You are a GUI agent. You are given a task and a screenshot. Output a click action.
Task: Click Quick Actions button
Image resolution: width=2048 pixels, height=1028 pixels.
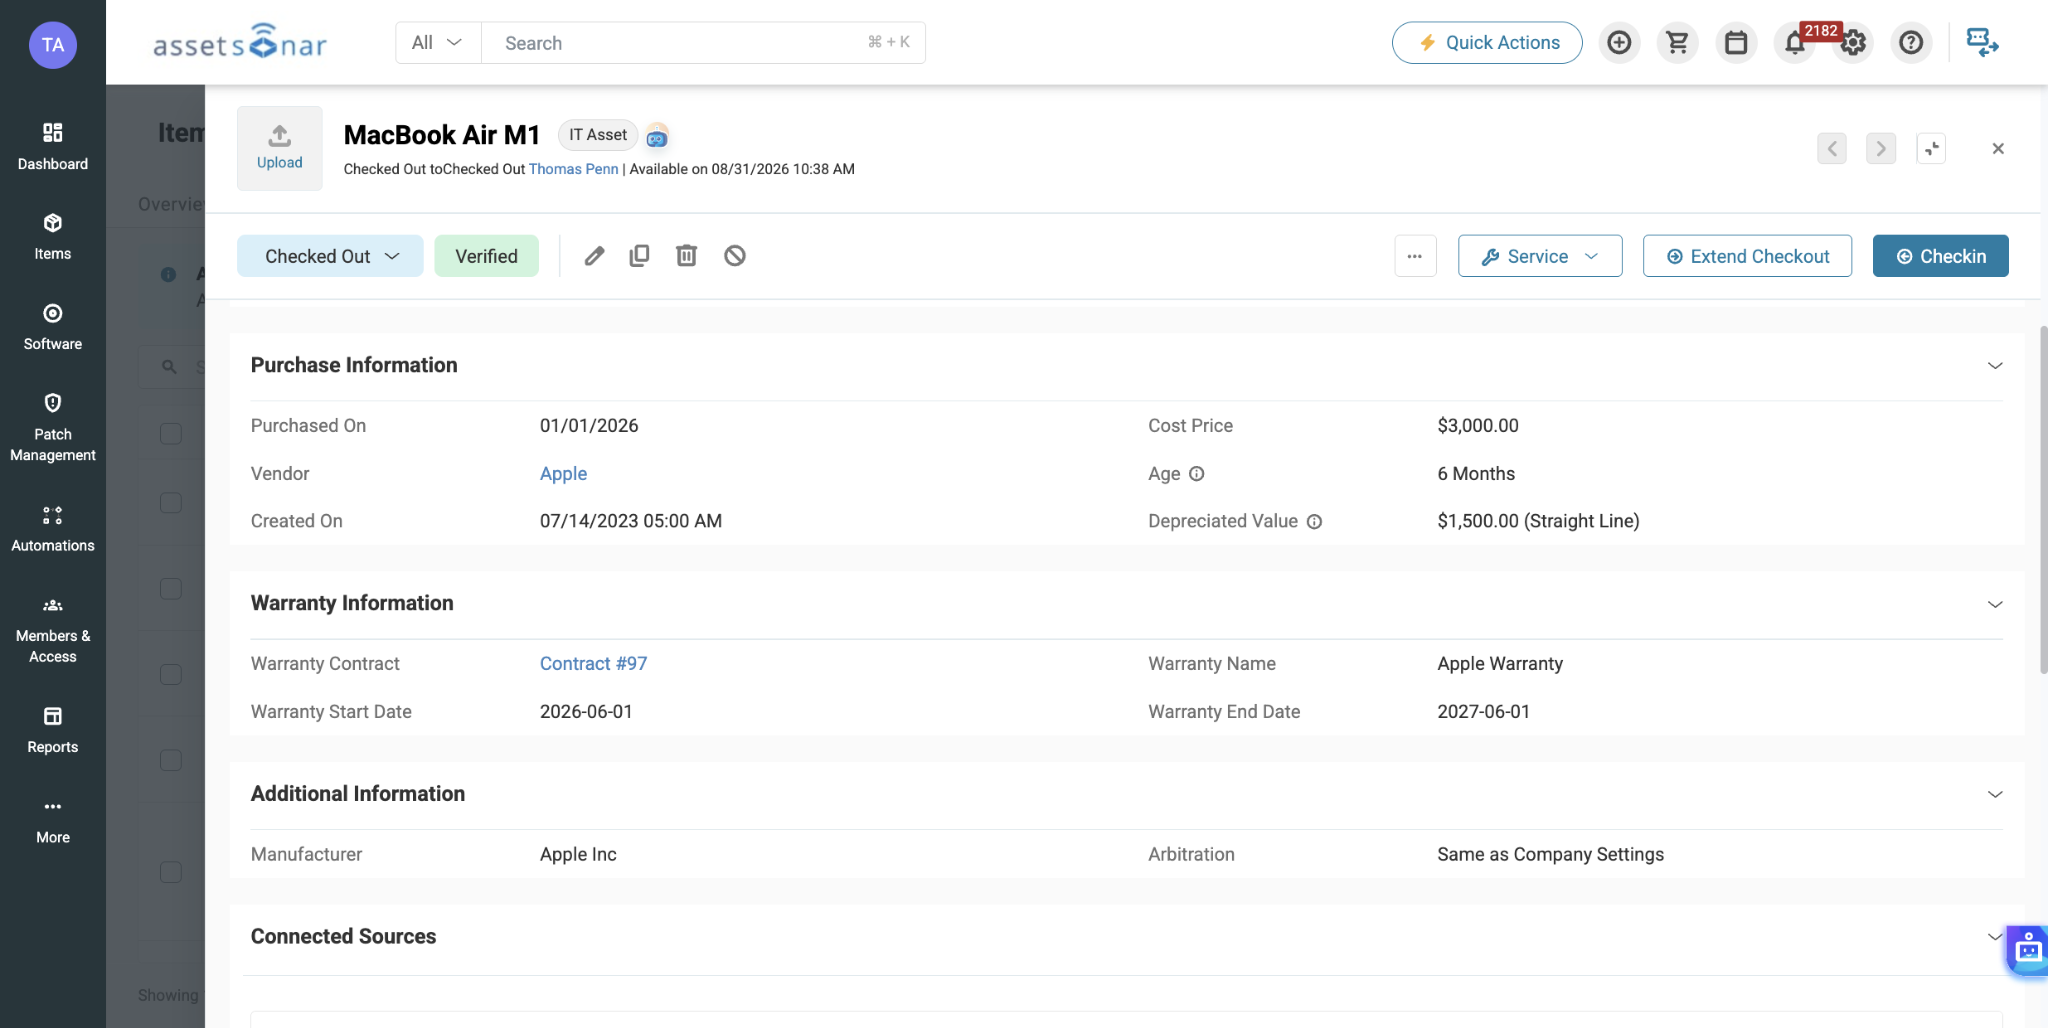(1487, 43)
